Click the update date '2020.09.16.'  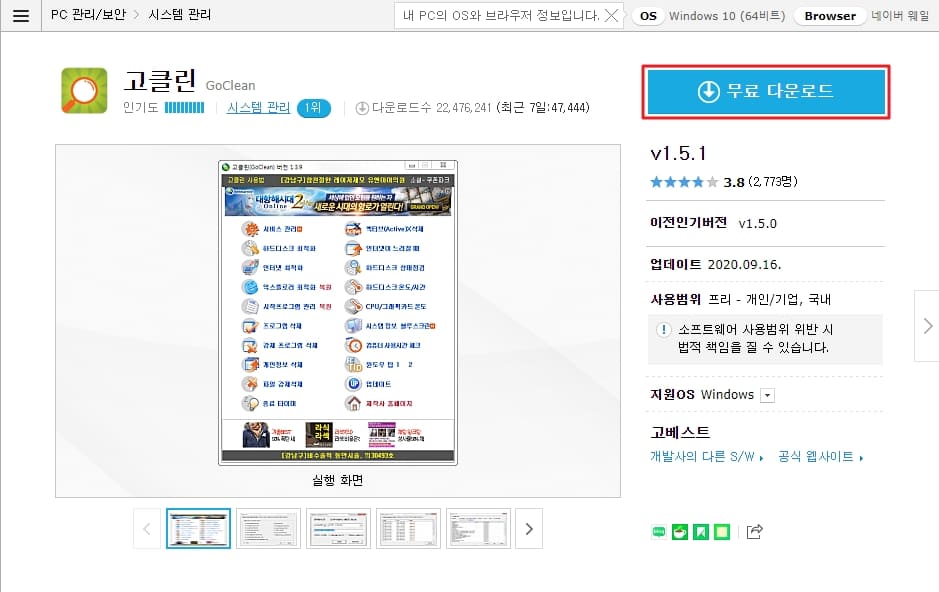click(744, 265)
